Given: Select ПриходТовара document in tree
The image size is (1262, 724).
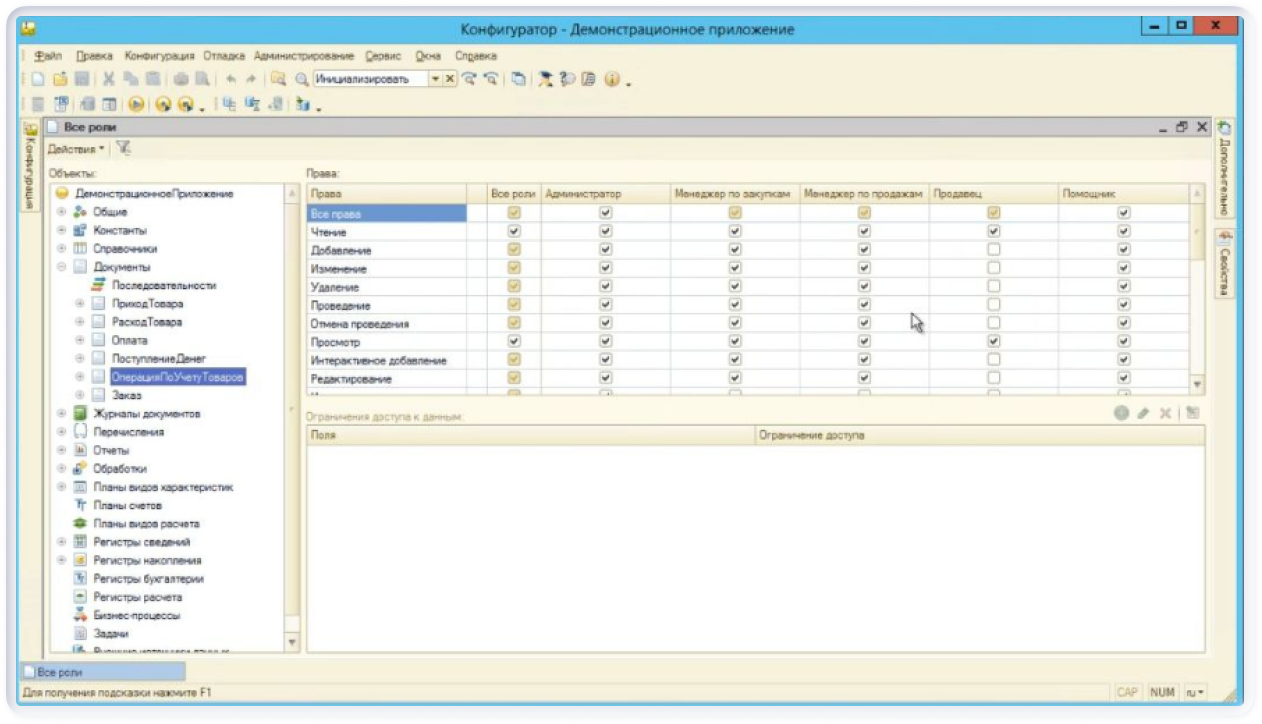Looking at the screenshot, I should pyautogui.click(x=147, y=304).
